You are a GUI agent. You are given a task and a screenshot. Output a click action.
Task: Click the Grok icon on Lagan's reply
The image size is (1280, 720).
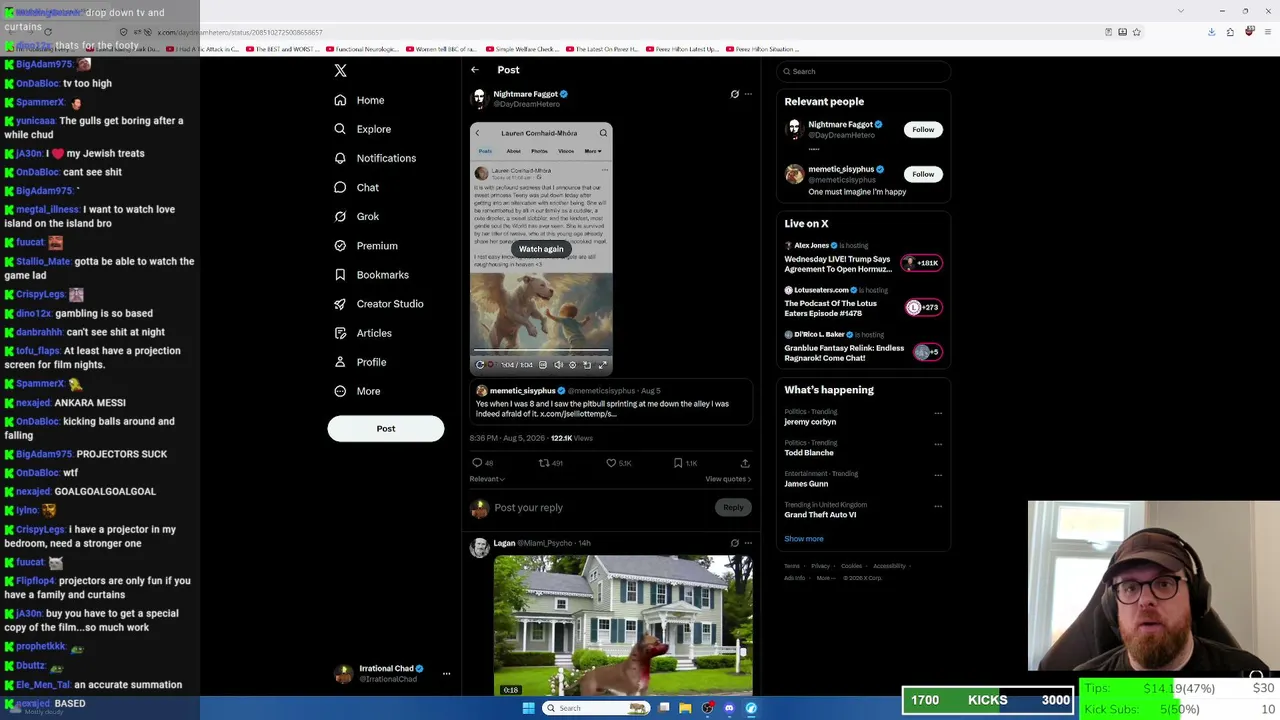coord(734,543)
